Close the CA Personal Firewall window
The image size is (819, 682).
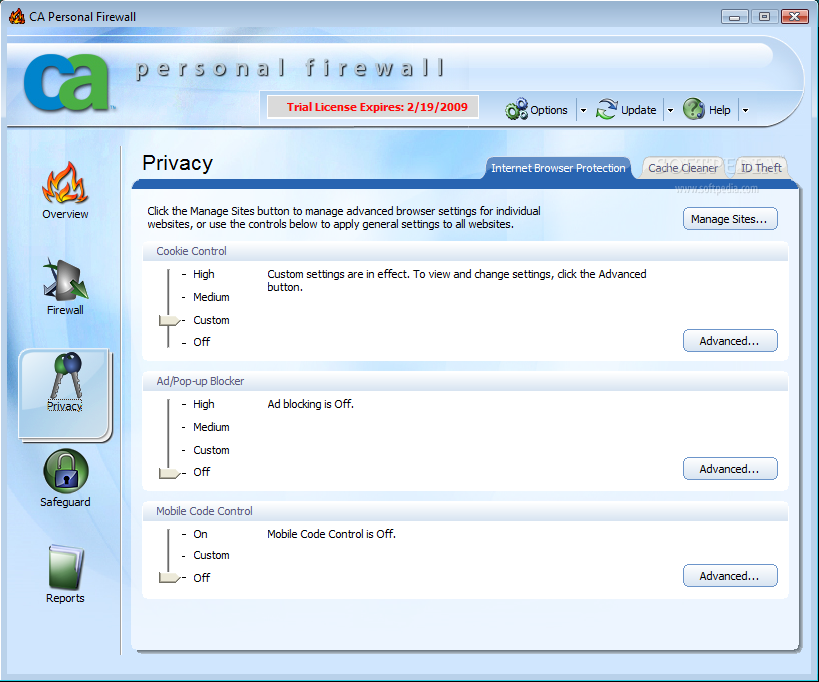point(794,17)
